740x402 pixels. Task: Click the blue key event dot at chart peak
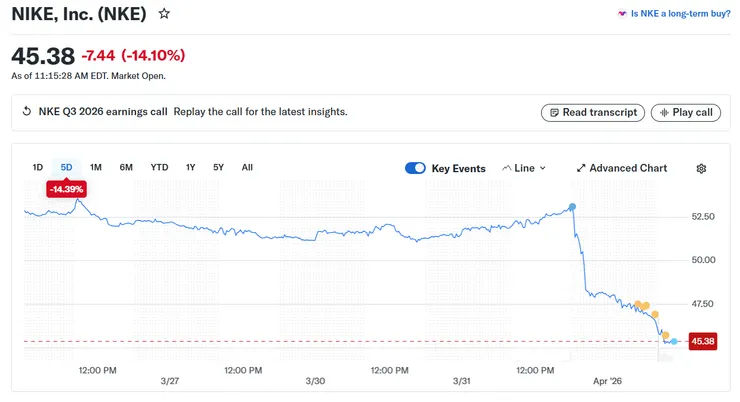pos(572,207)
